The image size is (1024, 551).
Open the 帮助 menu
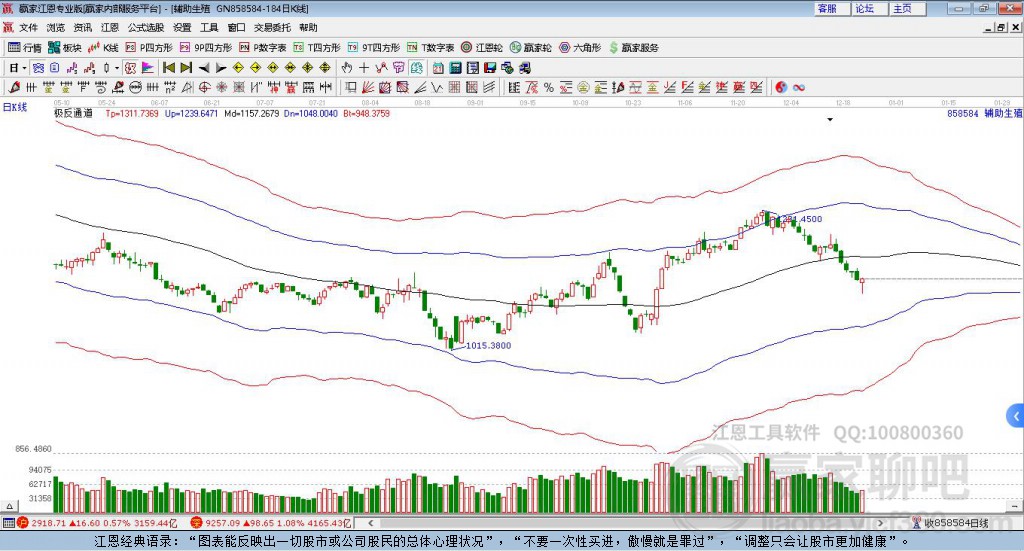308,27
